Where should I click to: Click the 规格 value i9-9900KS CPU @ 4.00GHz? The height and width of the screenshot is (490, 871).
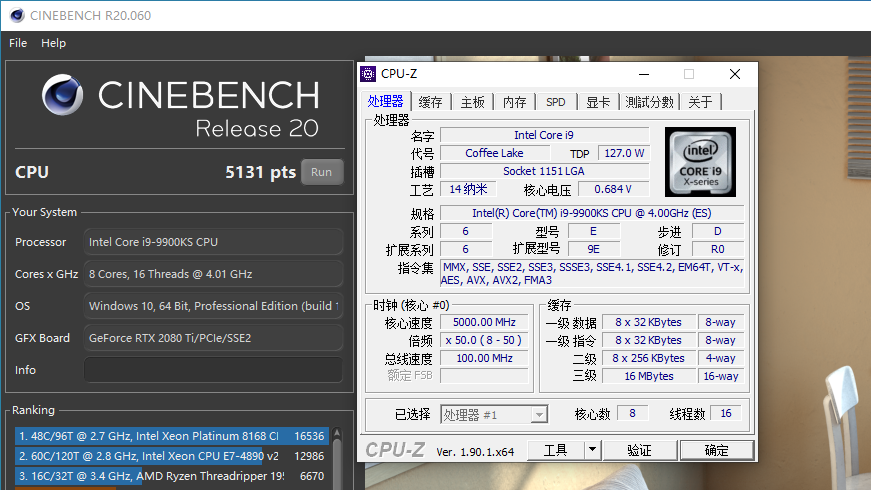coord(592,213)
